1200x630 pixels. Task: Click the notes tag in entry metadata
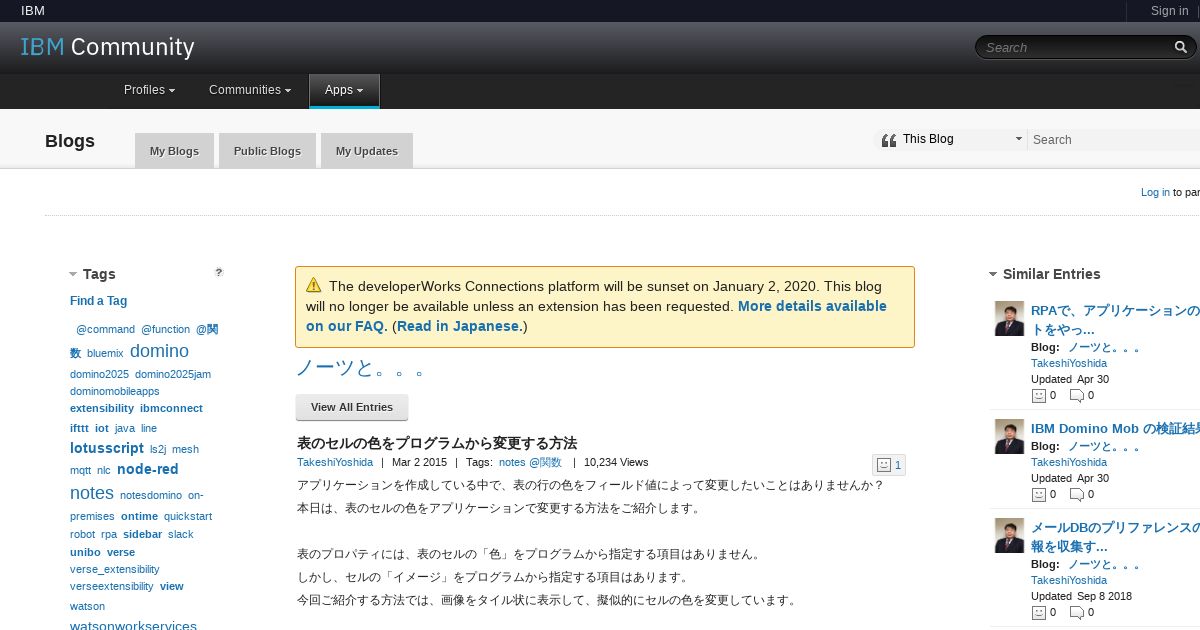[x=512, y=462]
